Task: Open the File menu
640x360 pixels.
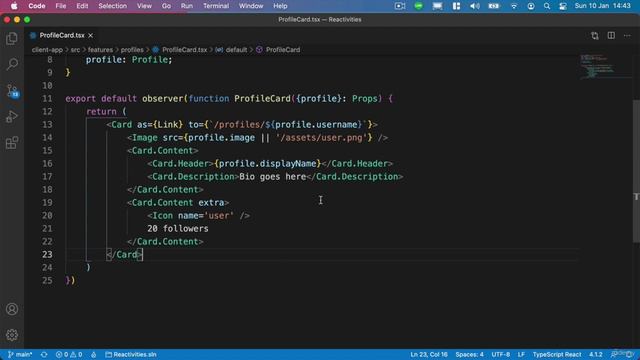Action: [x=61, y=6]
